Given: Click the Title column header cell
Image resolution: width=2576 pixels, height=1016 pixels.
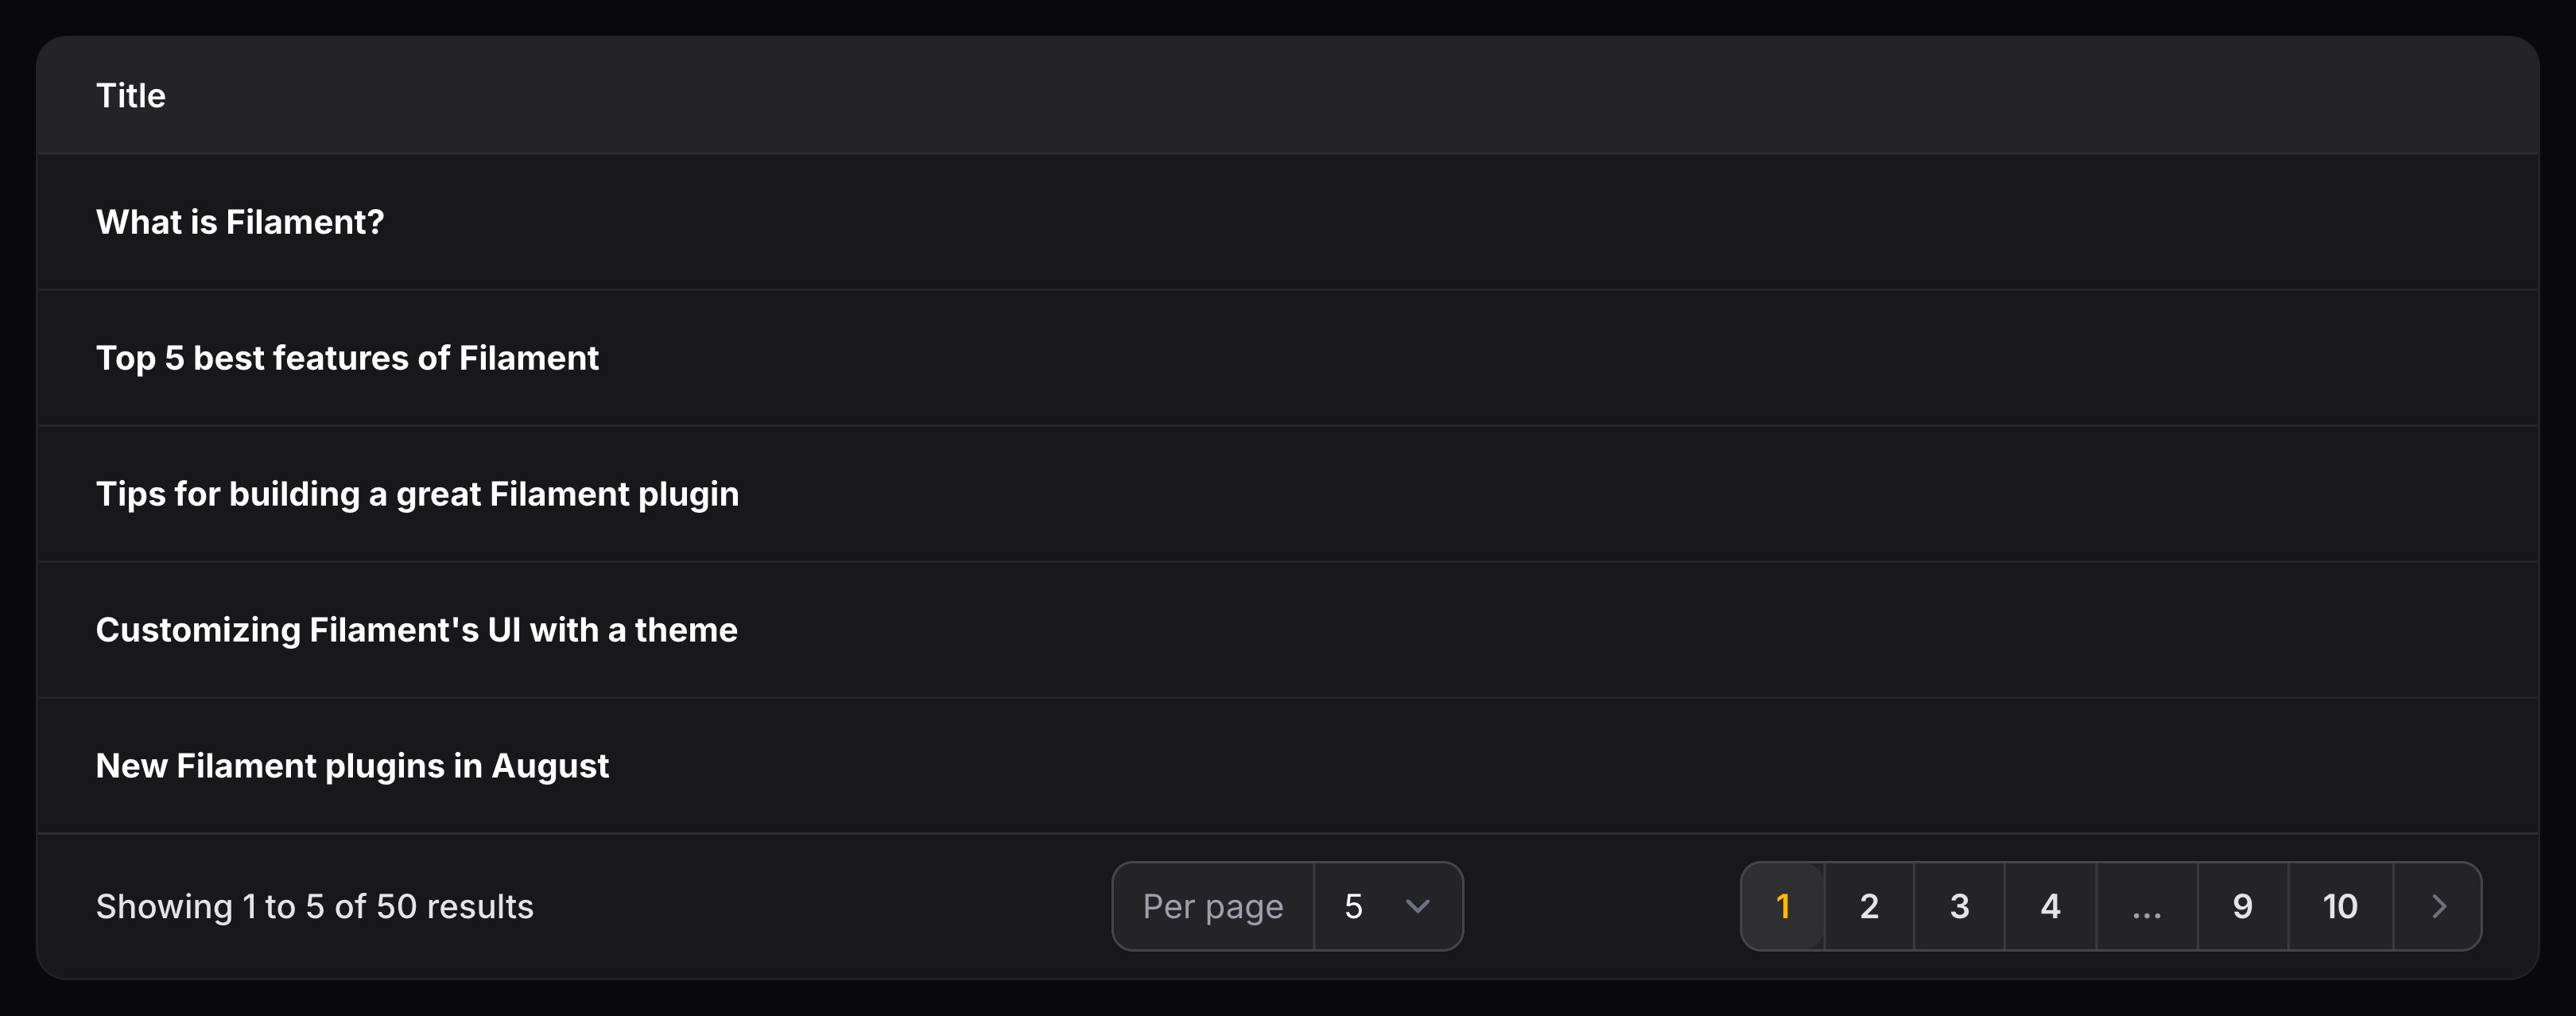Looking at the screenshot, I should [x=131, y=95].
